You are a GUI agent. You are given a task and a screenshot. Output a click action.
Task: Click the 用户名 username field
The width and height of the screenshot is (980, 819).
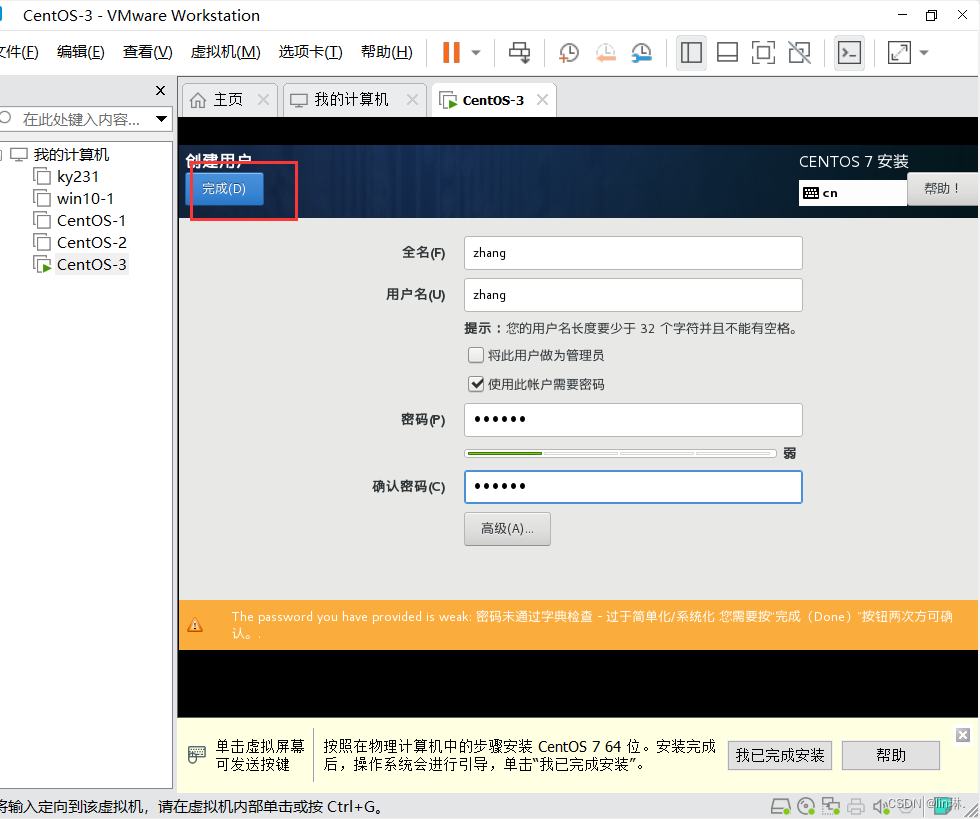[633, 295]
